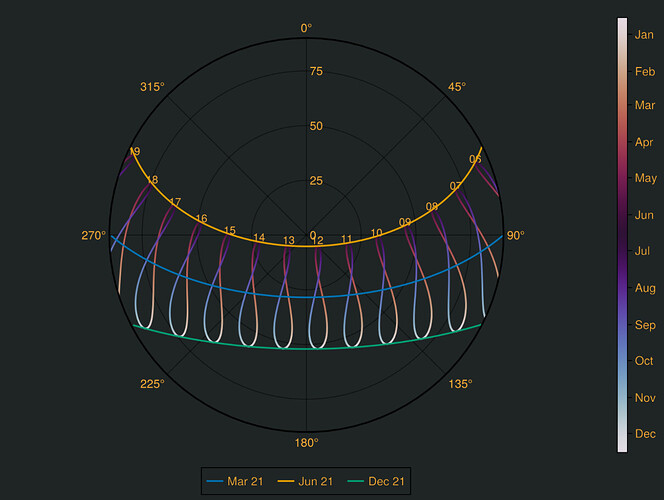Click the hour 12 analemma label
This screenshot has height=500, width=664.
tap(318, 240)
